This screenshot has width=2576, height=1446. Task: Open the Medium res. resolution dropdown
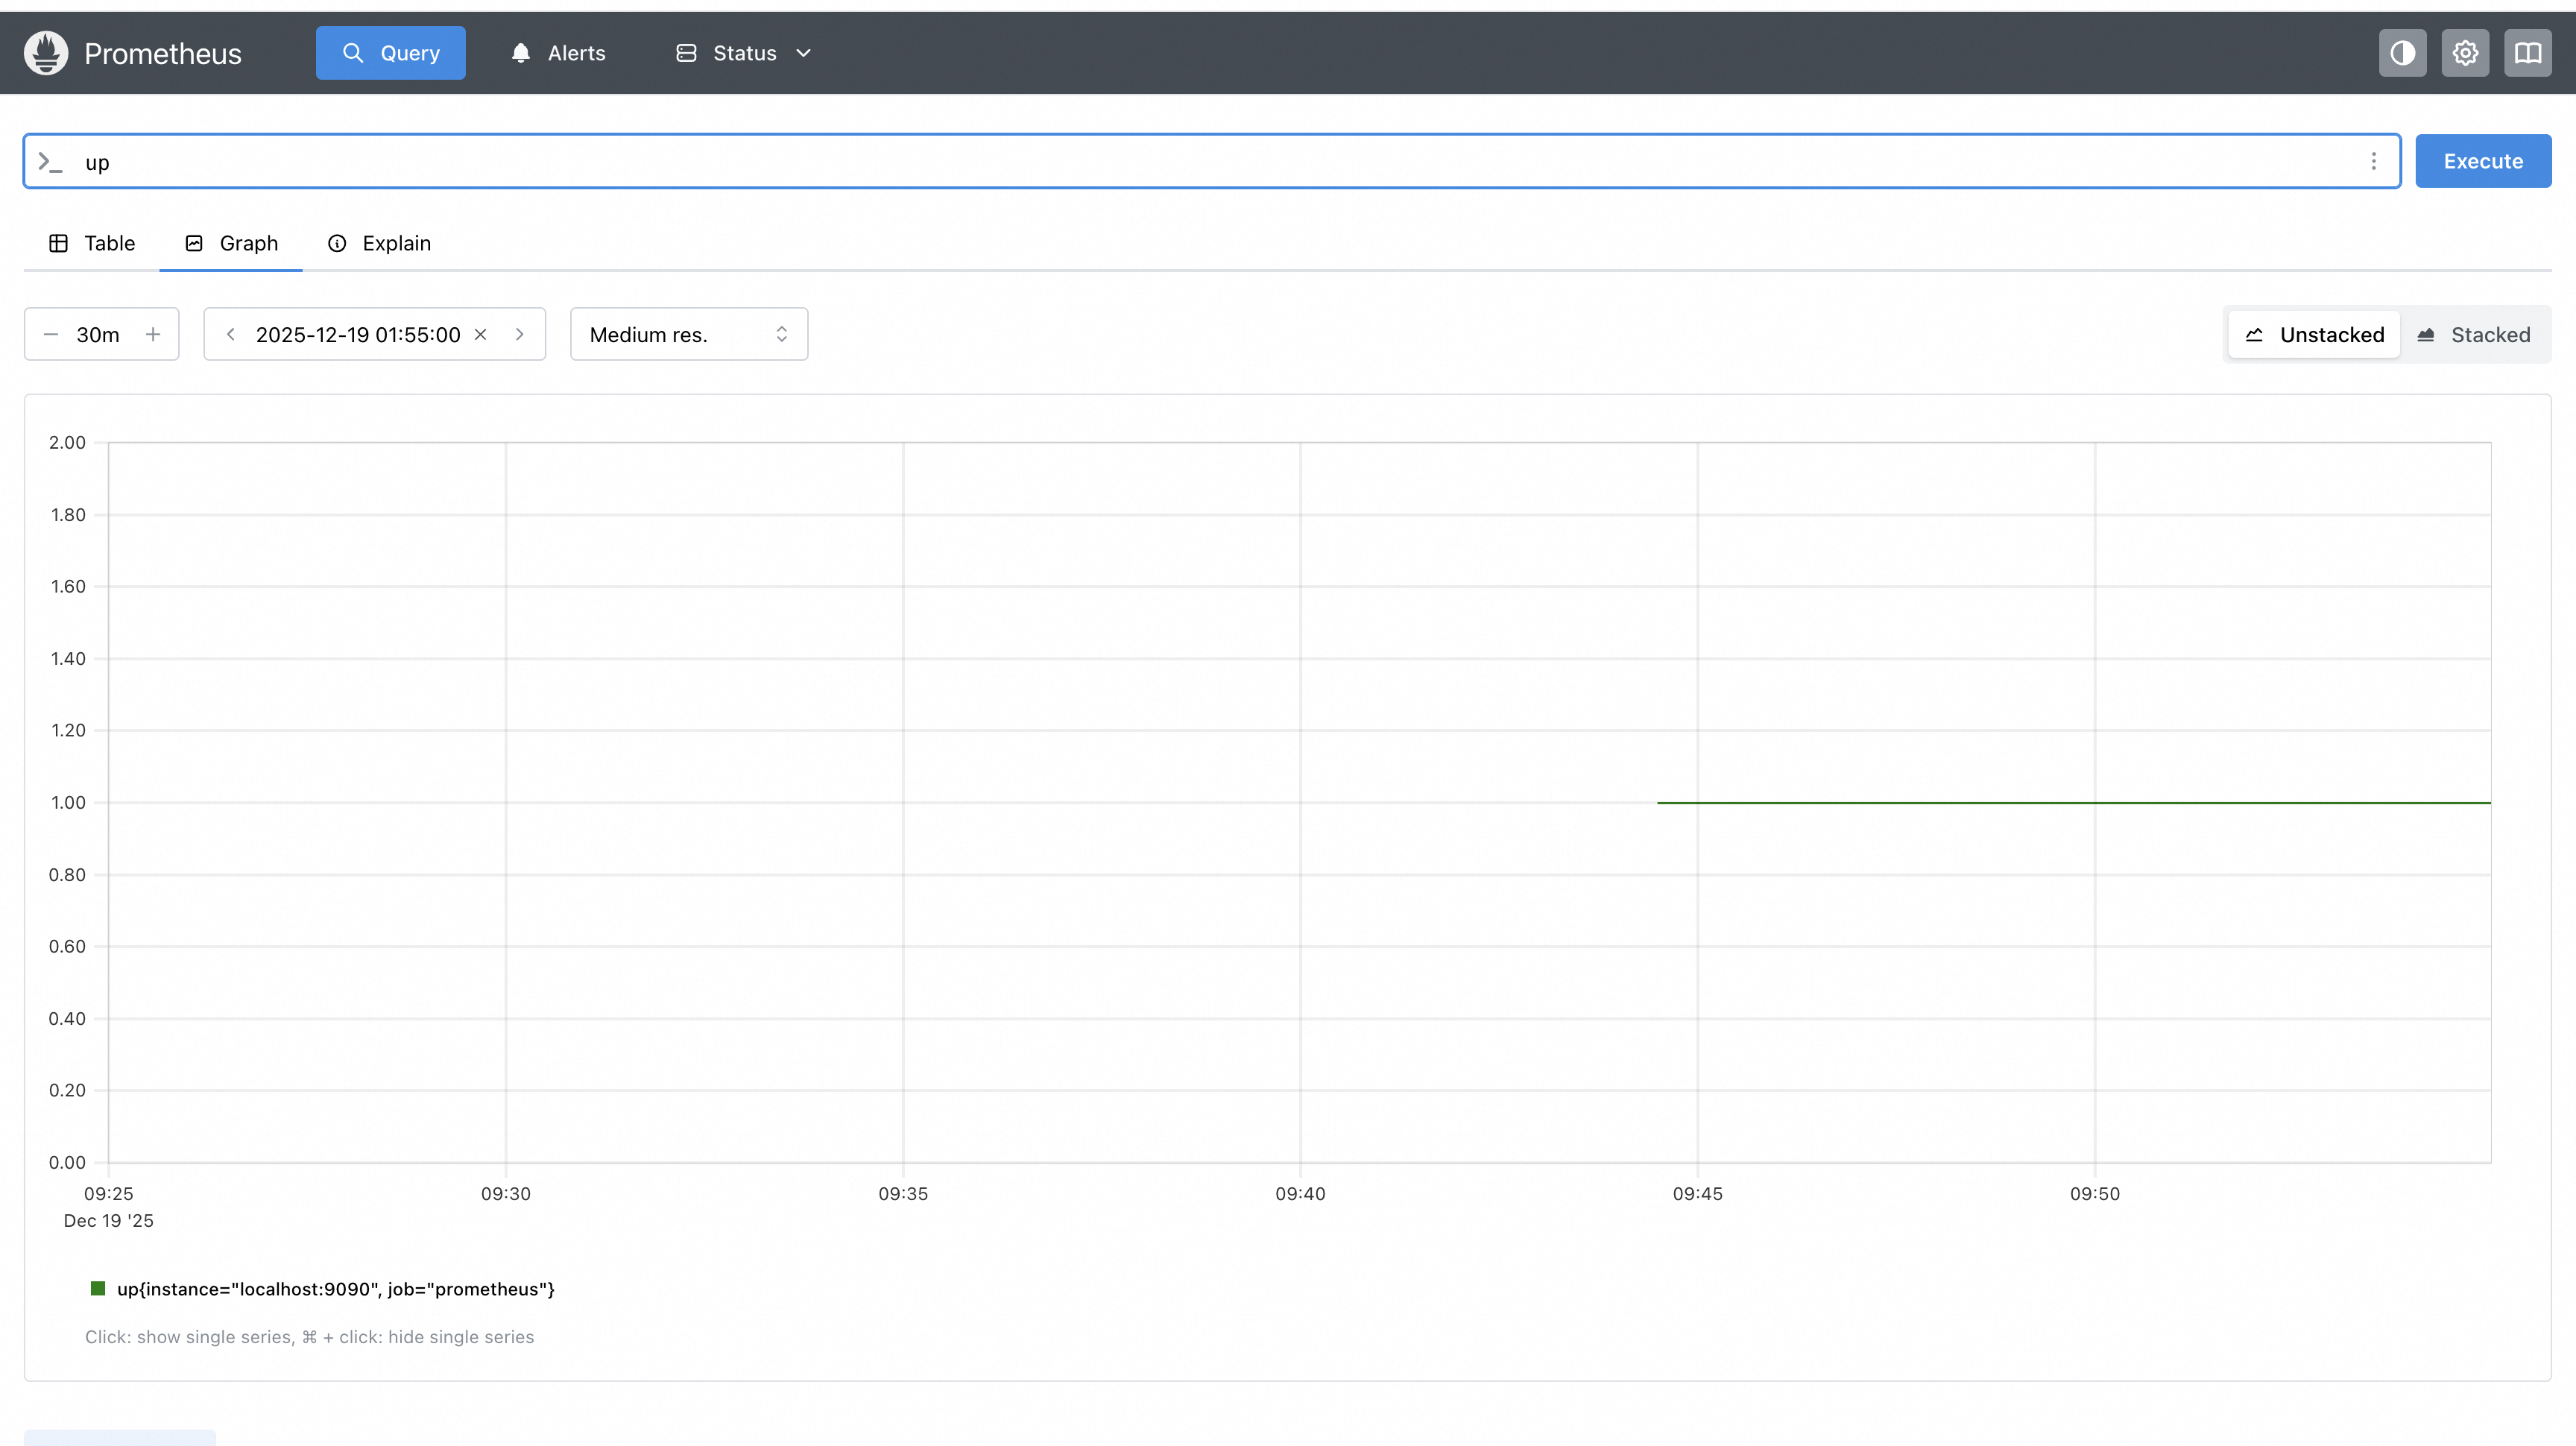click(688, 334)
